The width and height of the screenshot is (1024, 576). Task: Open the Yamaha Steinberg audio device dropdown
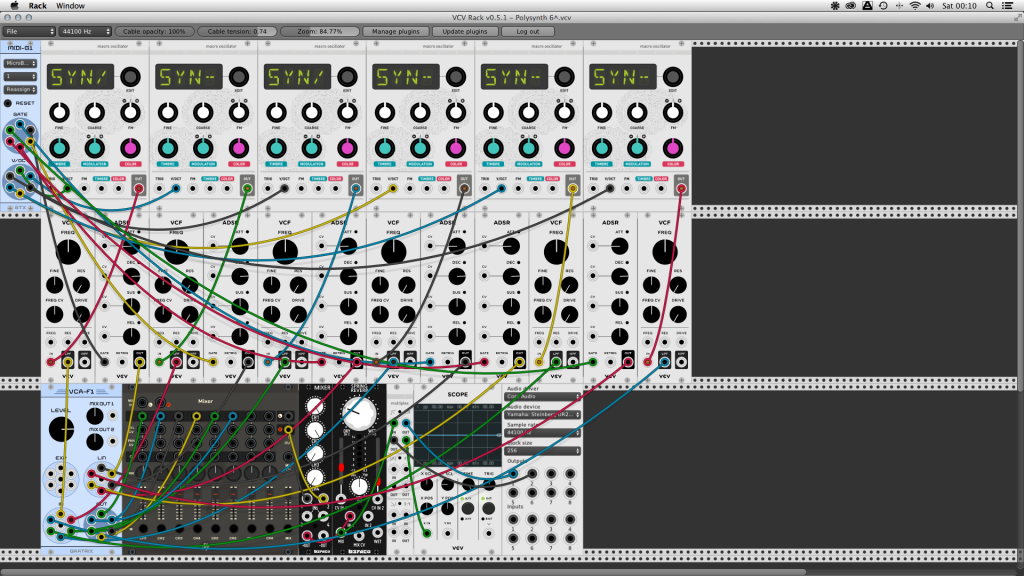pos(543,415)
